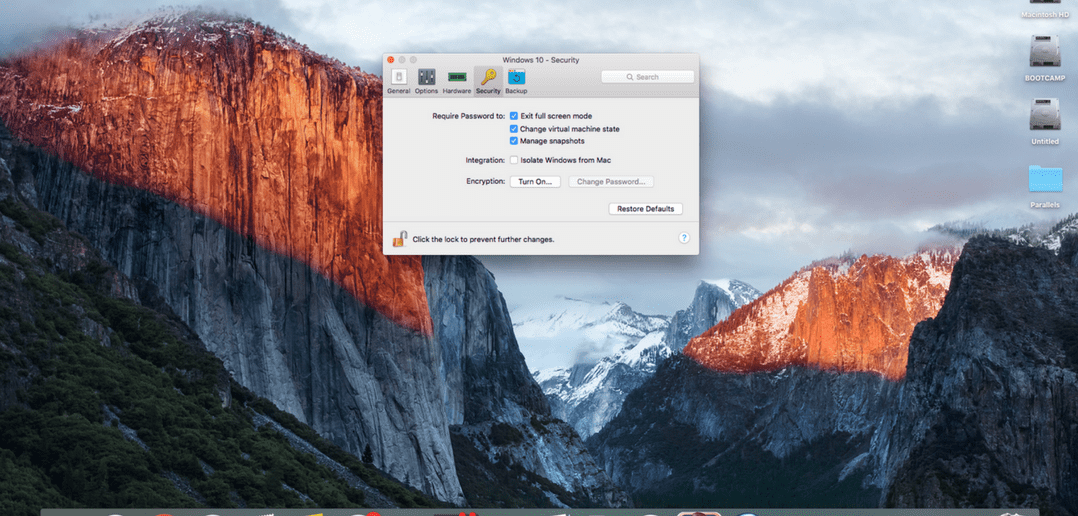Screen dimensions: 1078x516
Task: Click the "Integration:" label
Action: (x=485, y=160)
